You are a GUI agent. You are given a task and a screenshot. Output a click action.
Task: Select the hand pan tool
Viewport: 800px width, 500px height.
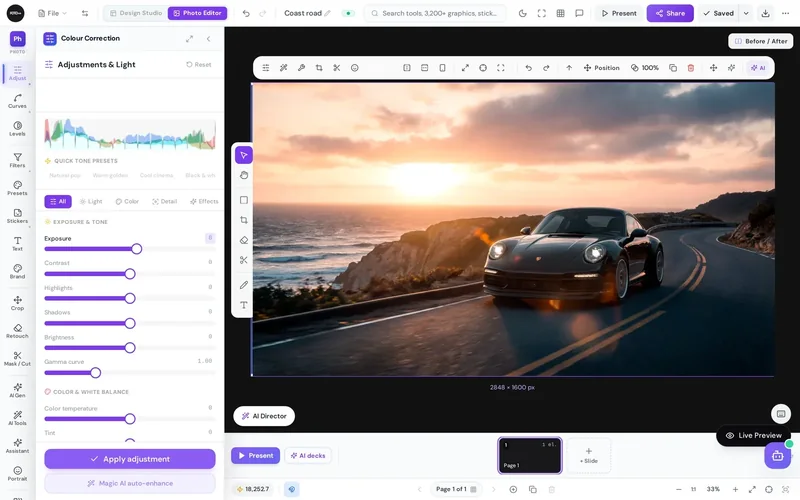(244, 175)
